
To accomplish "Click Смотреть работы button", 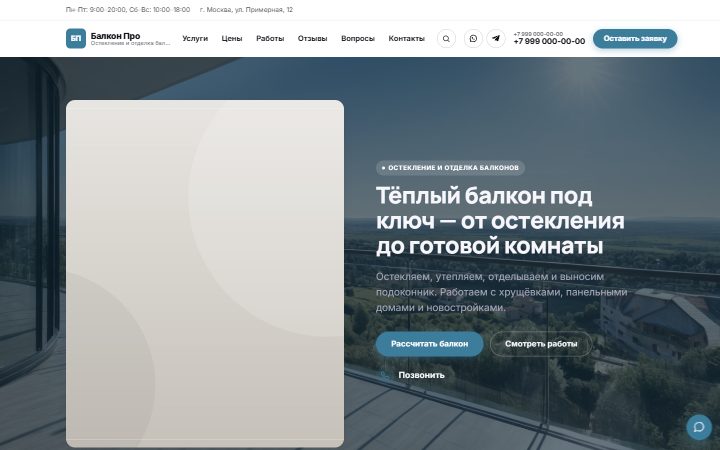I will click(x=541, y=344).
